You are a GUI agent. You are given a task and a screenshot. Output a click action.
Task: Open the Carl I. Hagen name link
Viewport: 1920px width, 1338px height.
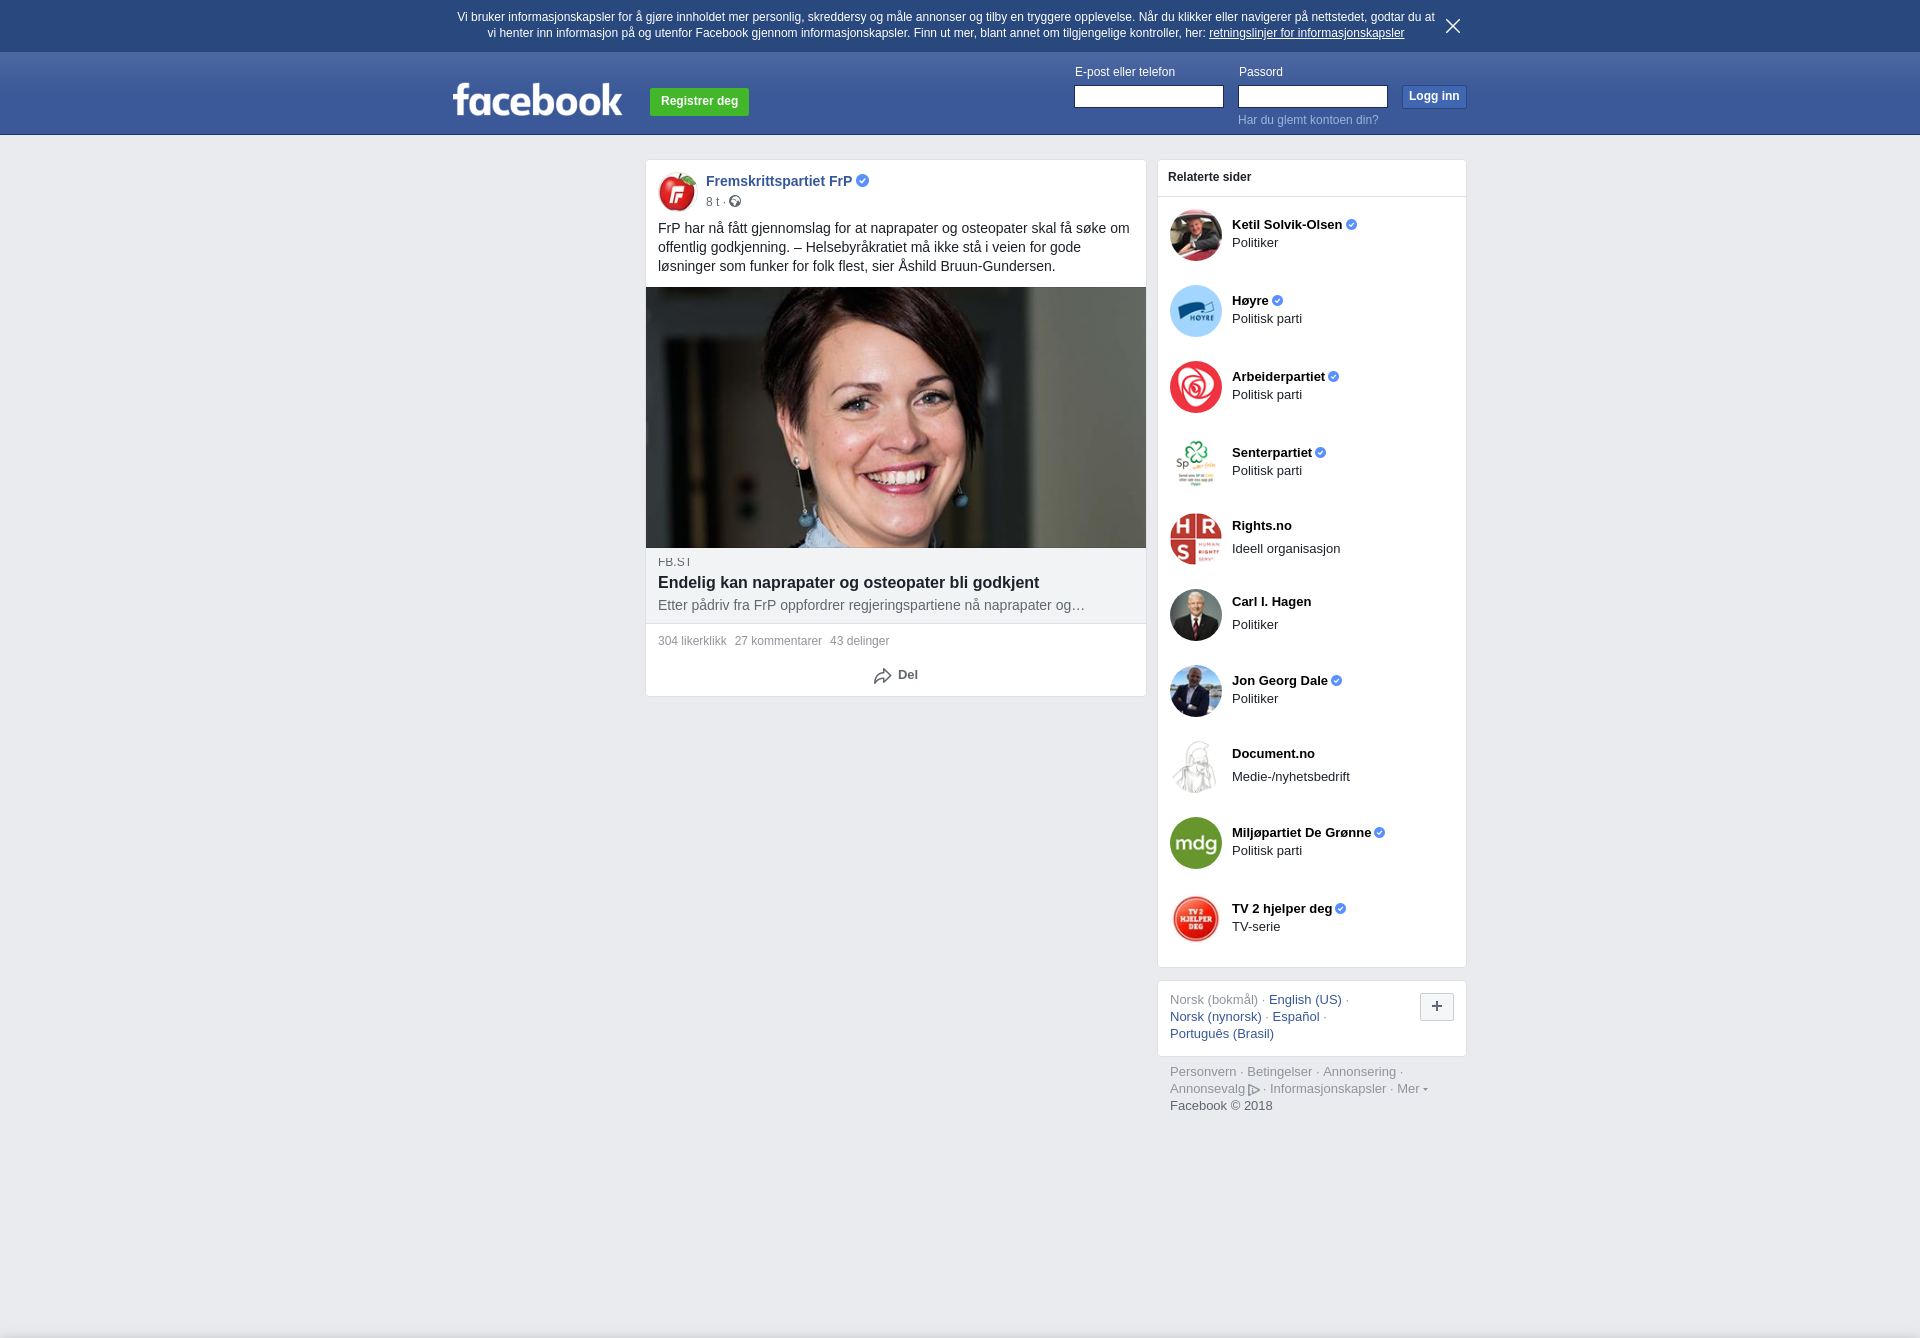(1271, 602)
